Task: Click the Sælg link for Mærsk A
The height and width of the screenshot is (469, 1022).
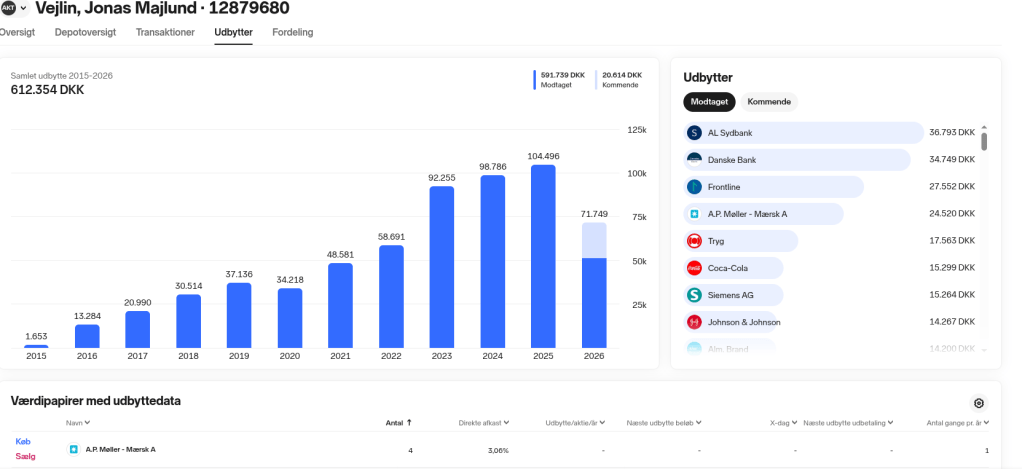Action: point(25,456)
